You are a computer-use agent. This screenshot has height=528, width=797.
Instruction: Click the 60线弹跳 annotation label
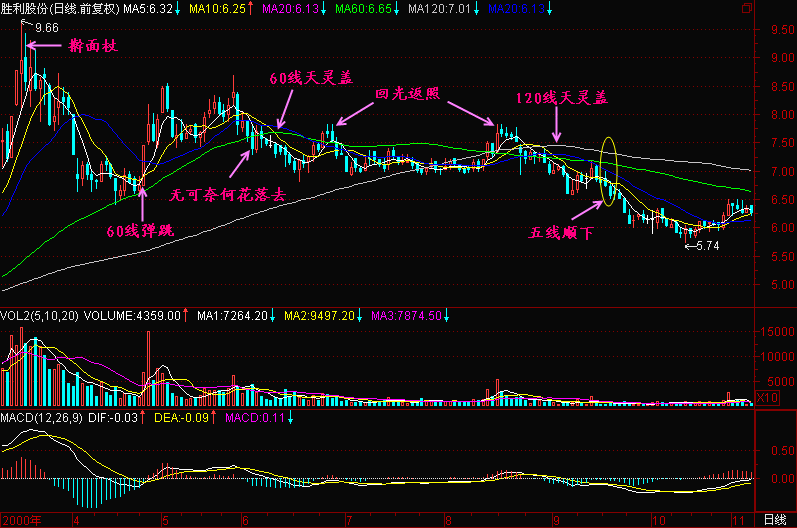(x=140, y=231)
